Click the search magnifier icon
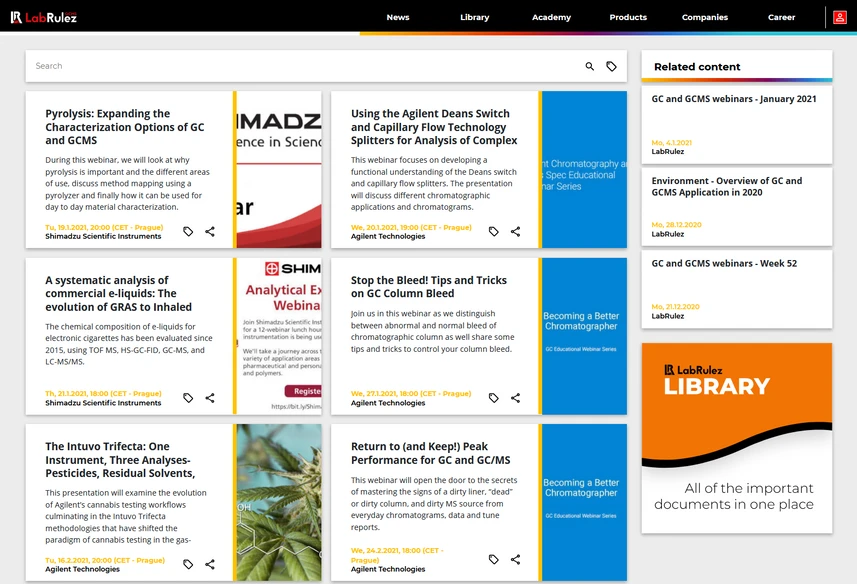857x584 pixels. click(590, 66)
